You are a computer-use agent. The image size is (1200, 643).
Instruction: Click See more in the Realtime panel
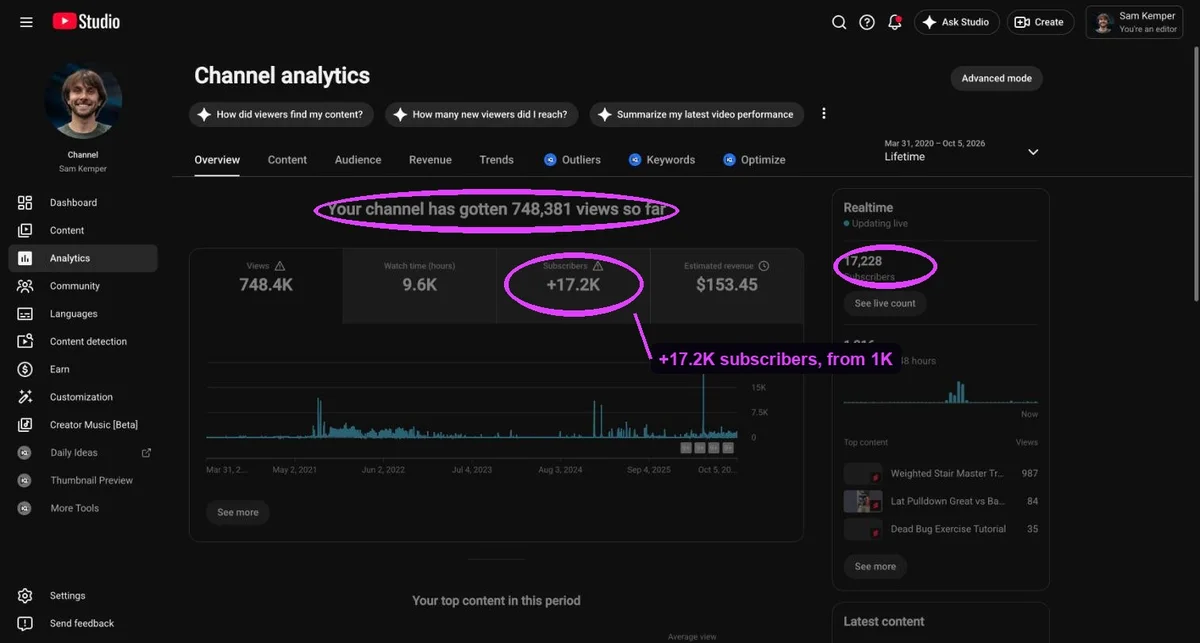point(875,567)
